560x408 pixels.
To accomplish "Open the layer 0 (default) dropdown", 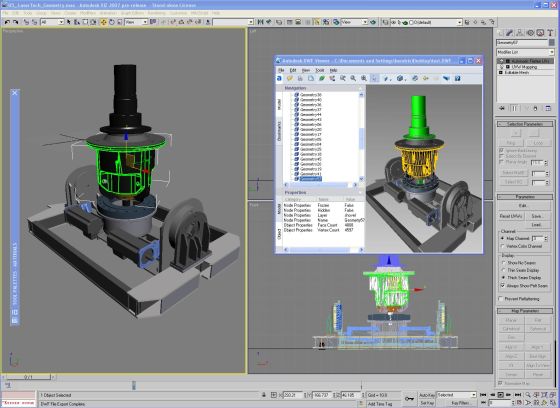I will (x=425, y=22).
